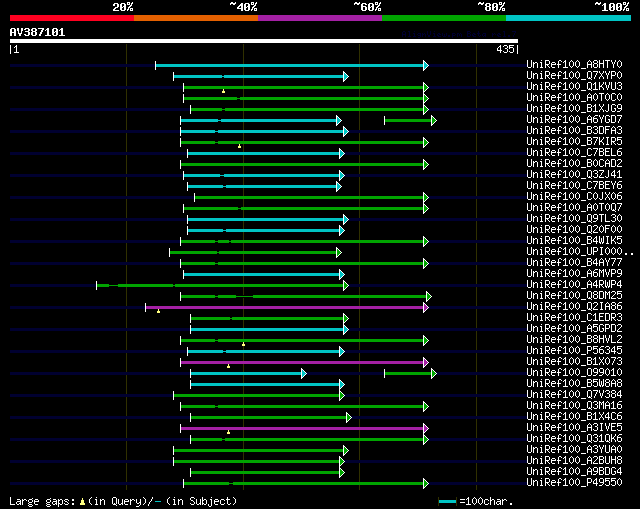640x509 pixels.
Task: Click the arrowhead ending the A4RWP4 alignment
Action: point(346,285)
